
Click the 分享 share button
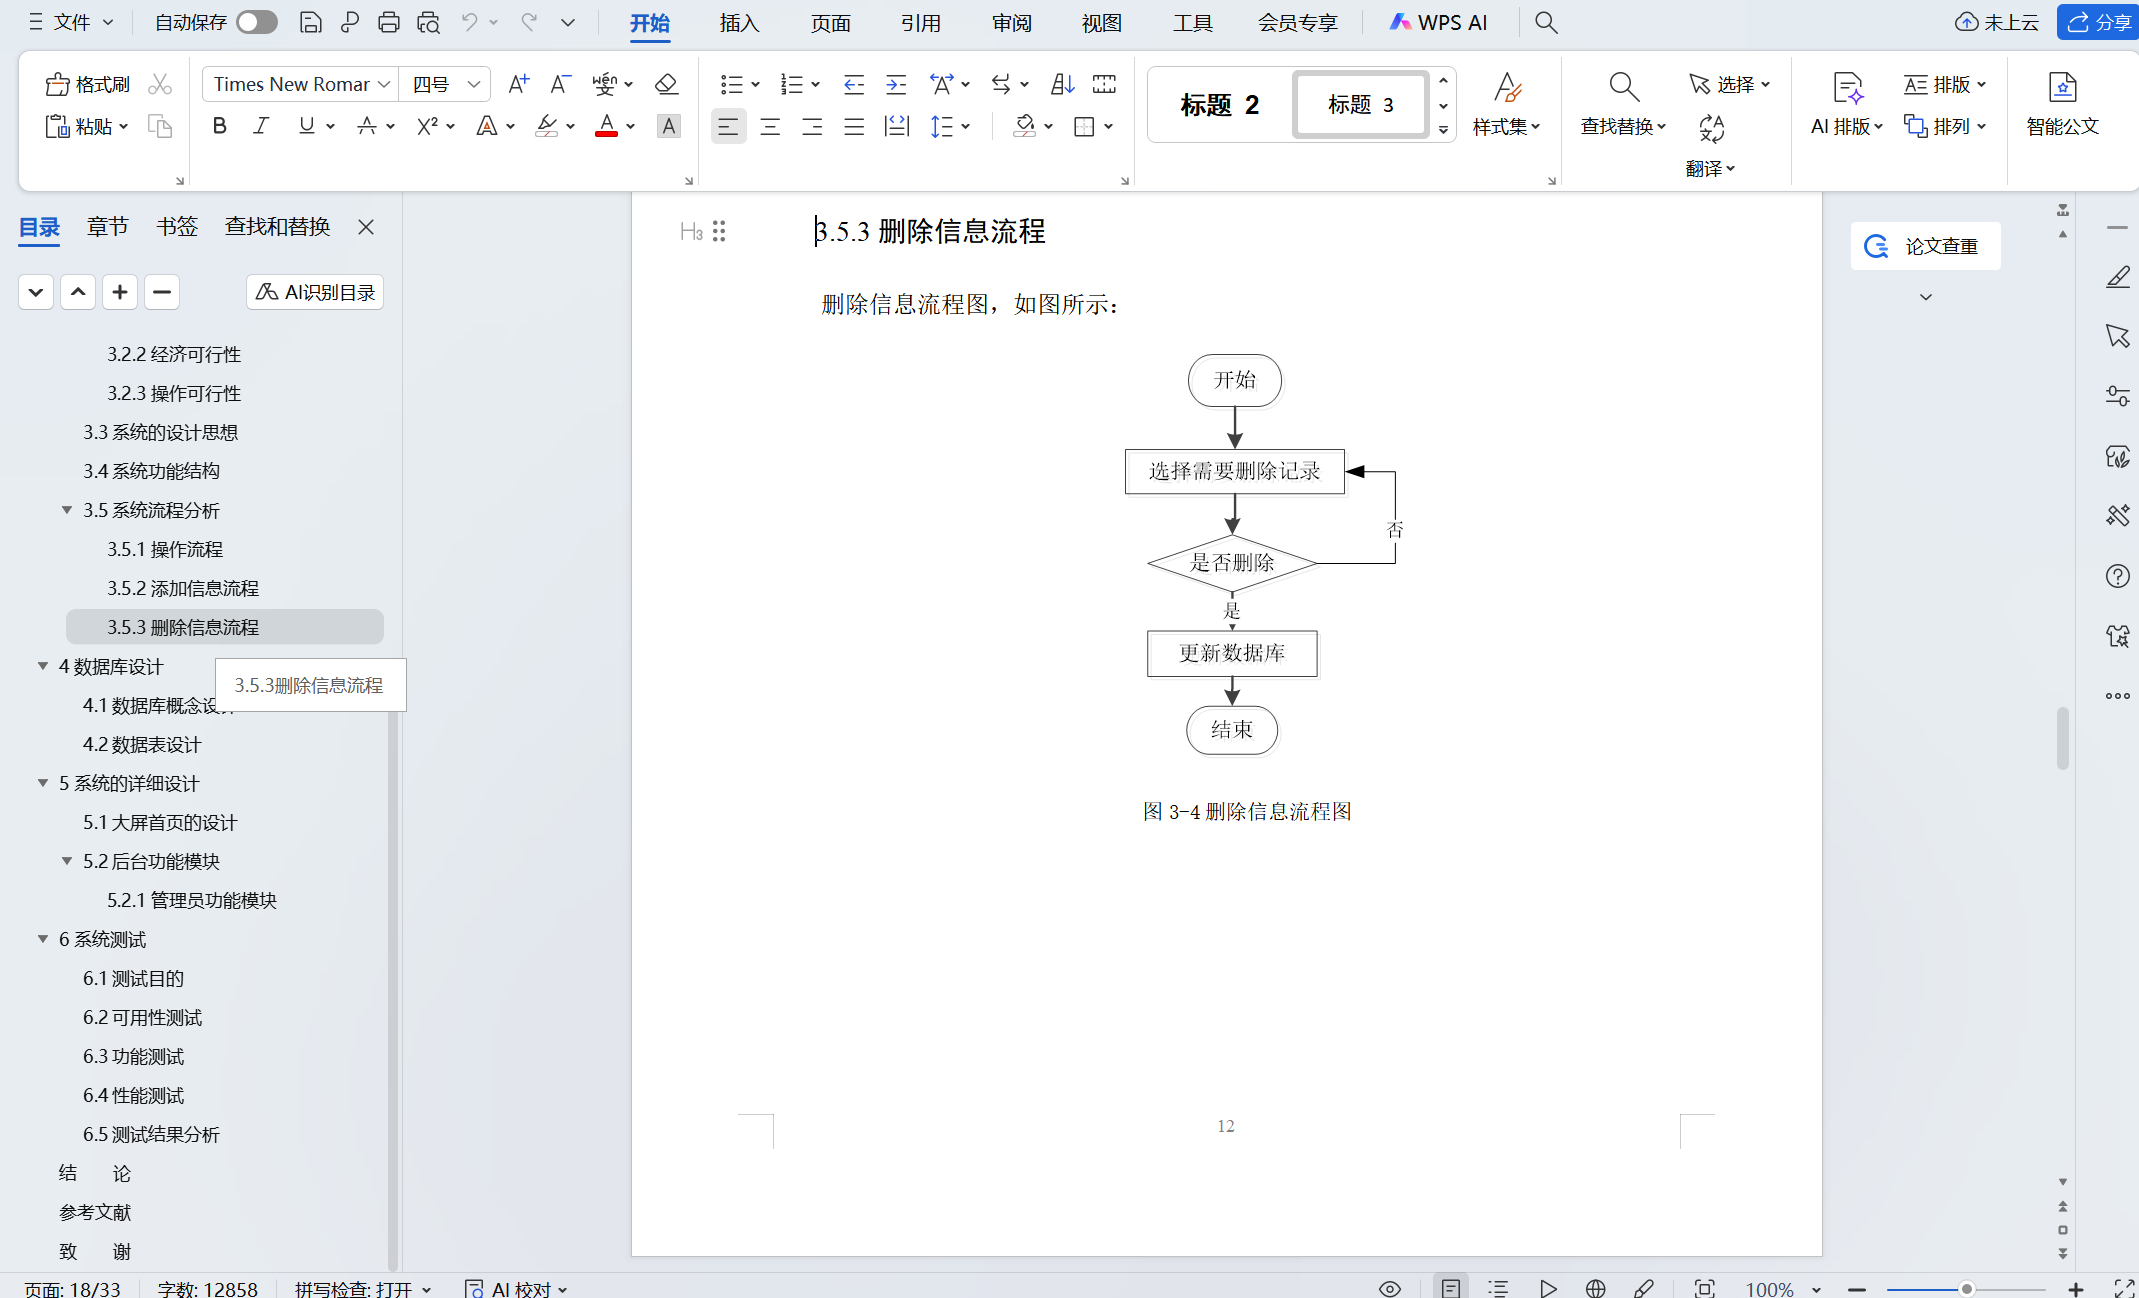tap(2098, 22)
